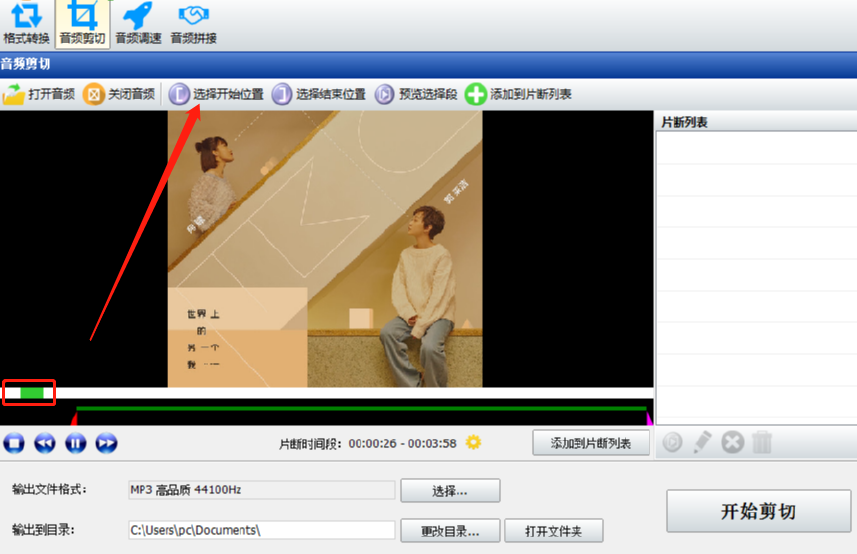The width and height of the screenshot is (857, 554).
Task: Click 预览选择段 to preview the selection
Action: click(416, 94)
